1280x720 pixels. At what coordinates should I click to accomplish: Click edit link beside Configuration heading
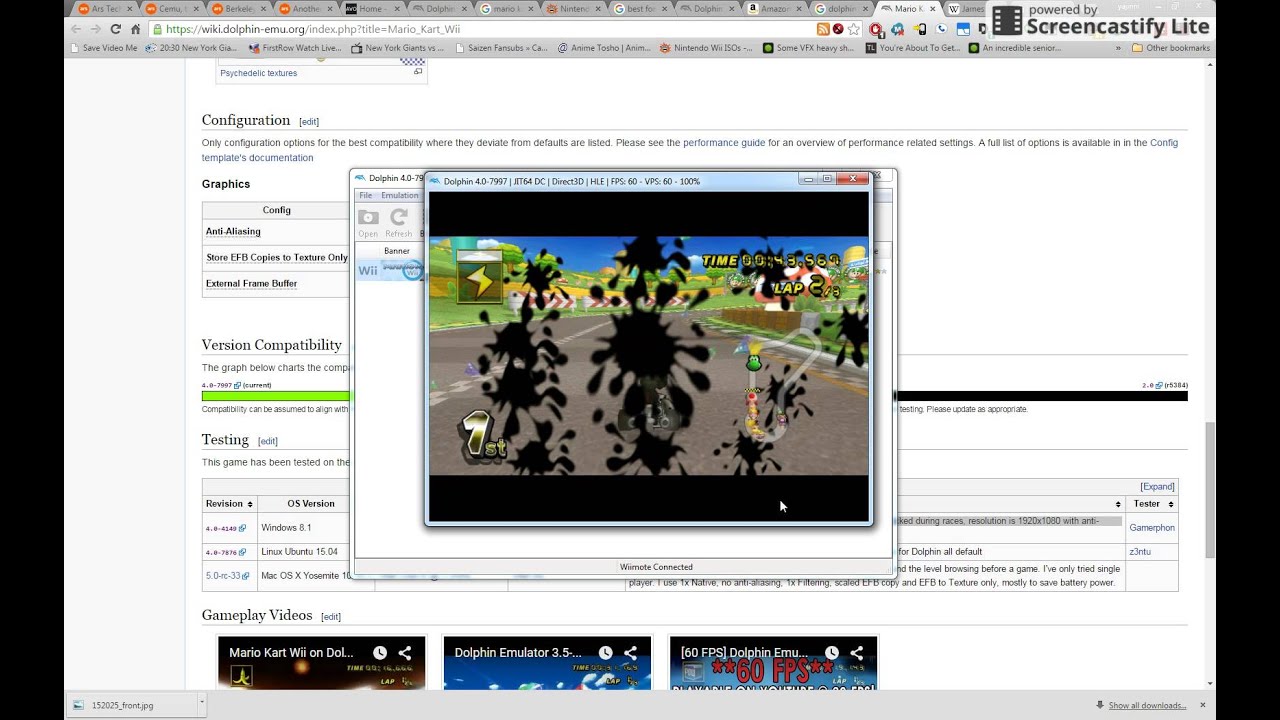click(x=309, y=122)
